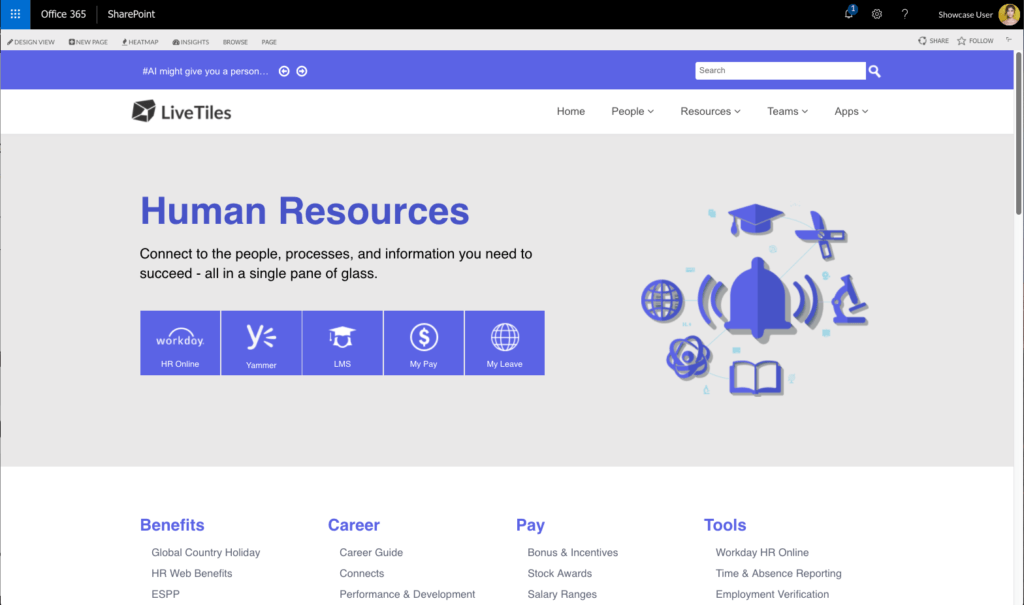The width and height of the screenshot is (1024, 605).
Task: Open the Career Guide link
Action: point(371,553)
